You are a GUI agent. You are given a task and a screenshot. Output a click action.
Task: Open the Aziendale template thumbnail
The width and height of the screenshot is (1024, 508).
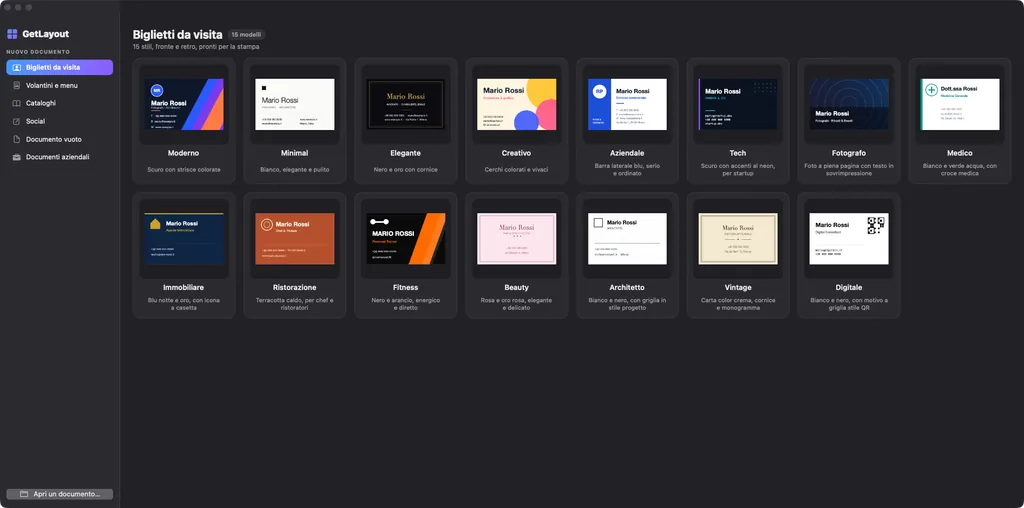pyautogui.click(x=627, y=104)
